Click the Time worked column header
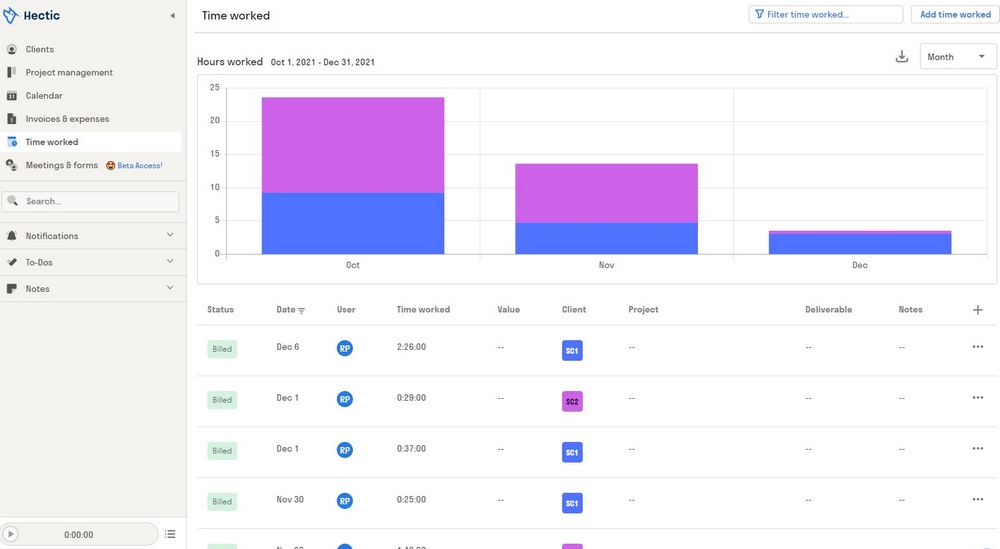Screen dimensions: 1000x549 point(423,310)
